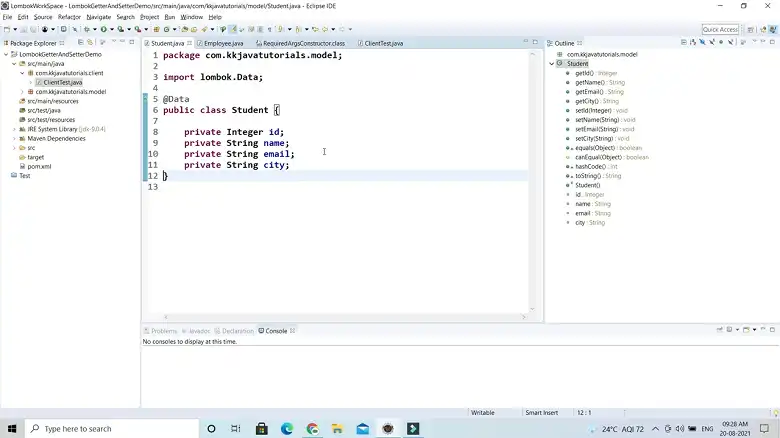
Task: Switch to the Java EE perspective icon
Action: coord(764,30)
